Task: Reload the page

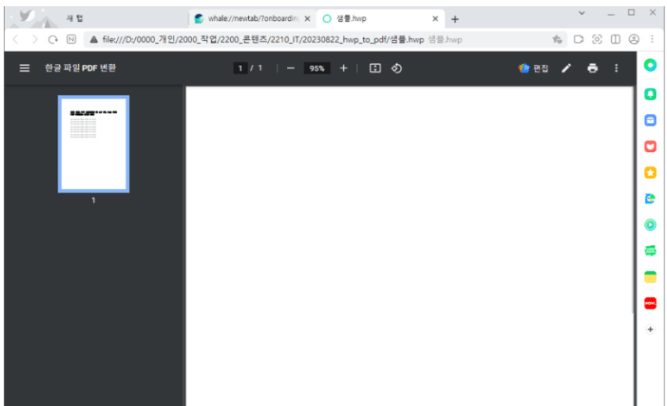Action: [53, 40]
